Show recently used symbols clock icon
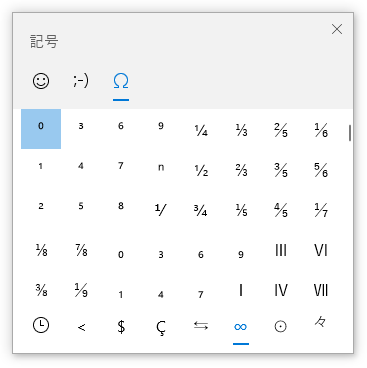The height and width of the screenshot is (368, 367). tap(41, 325)
